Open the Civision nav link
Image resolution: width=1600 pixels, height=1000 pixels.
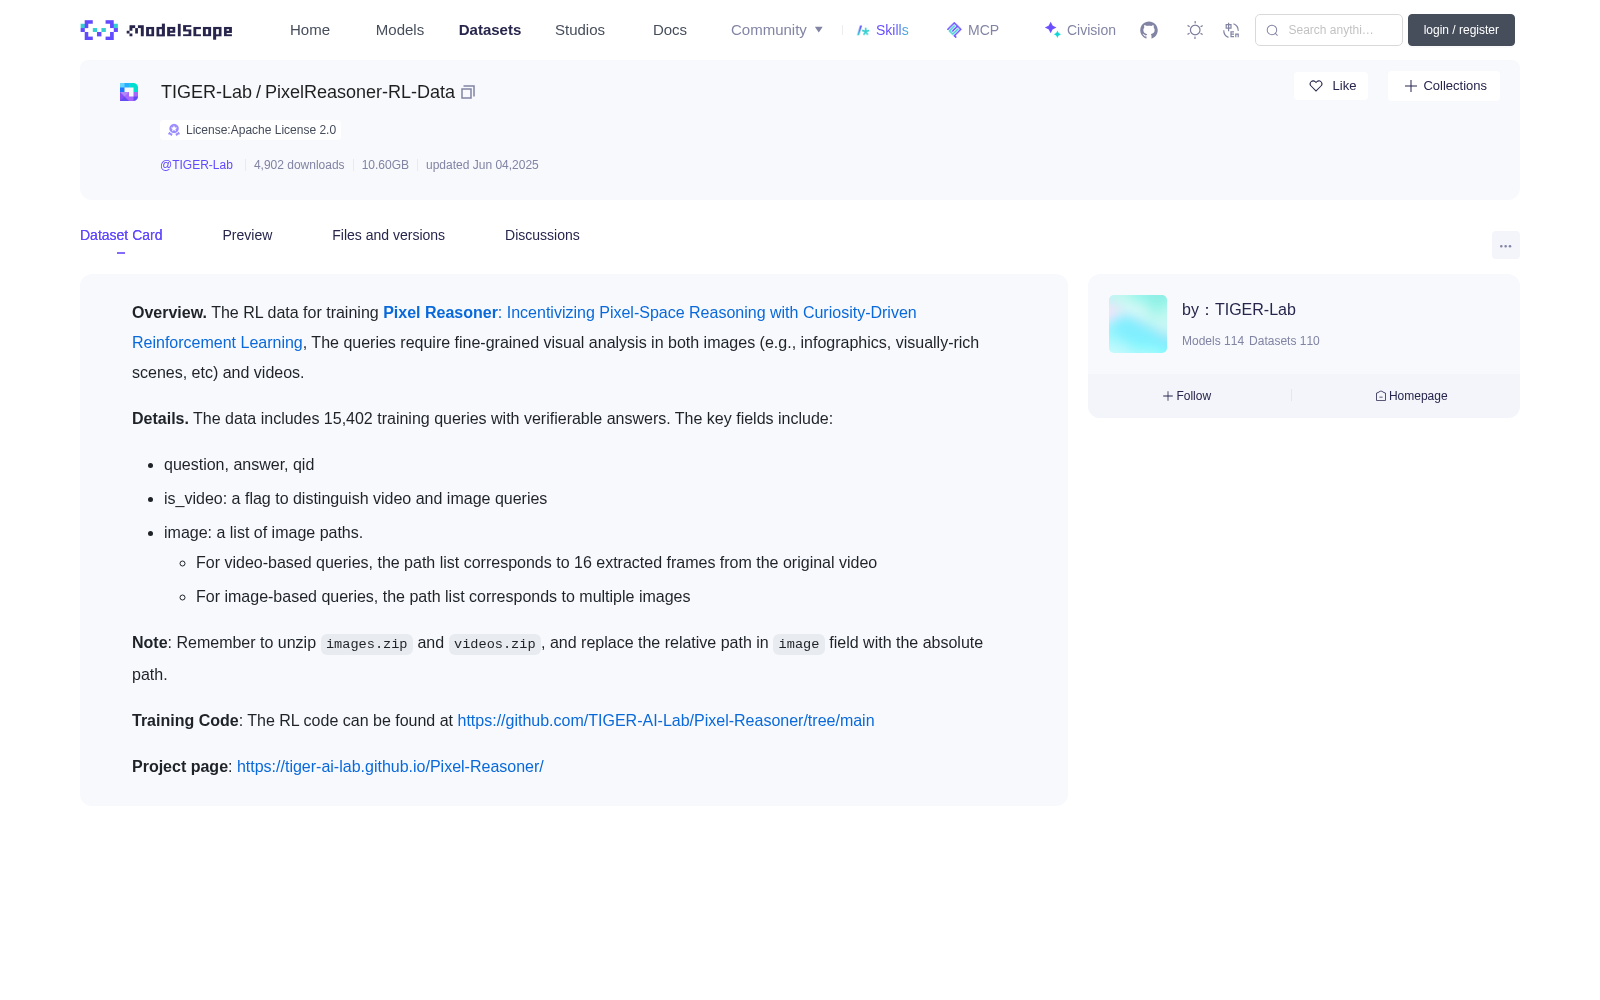(1080, 30)
